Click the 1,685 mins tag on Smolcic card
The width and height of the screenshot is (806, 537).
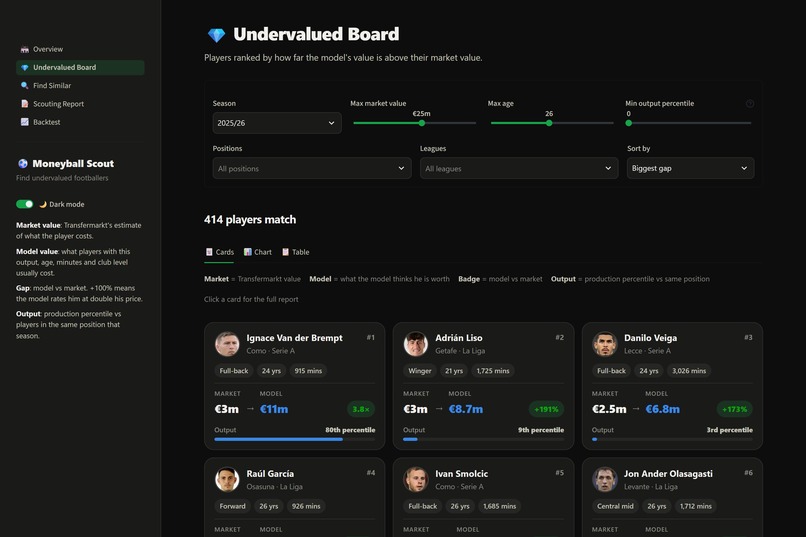click(x=500, y=506)
